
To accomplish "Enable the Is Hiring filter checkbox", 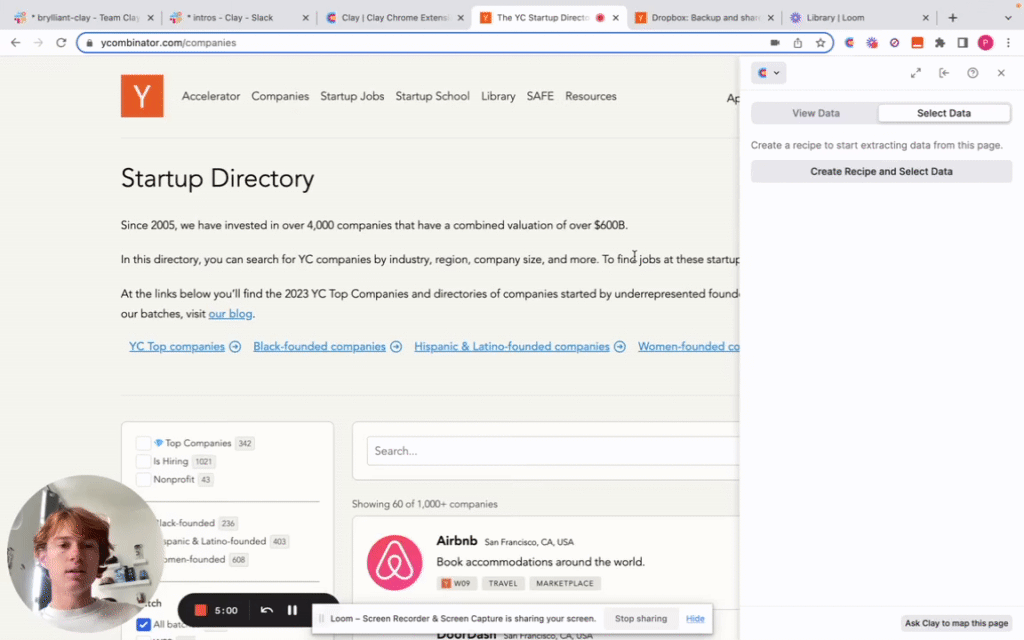I will [x=143, y=461].
